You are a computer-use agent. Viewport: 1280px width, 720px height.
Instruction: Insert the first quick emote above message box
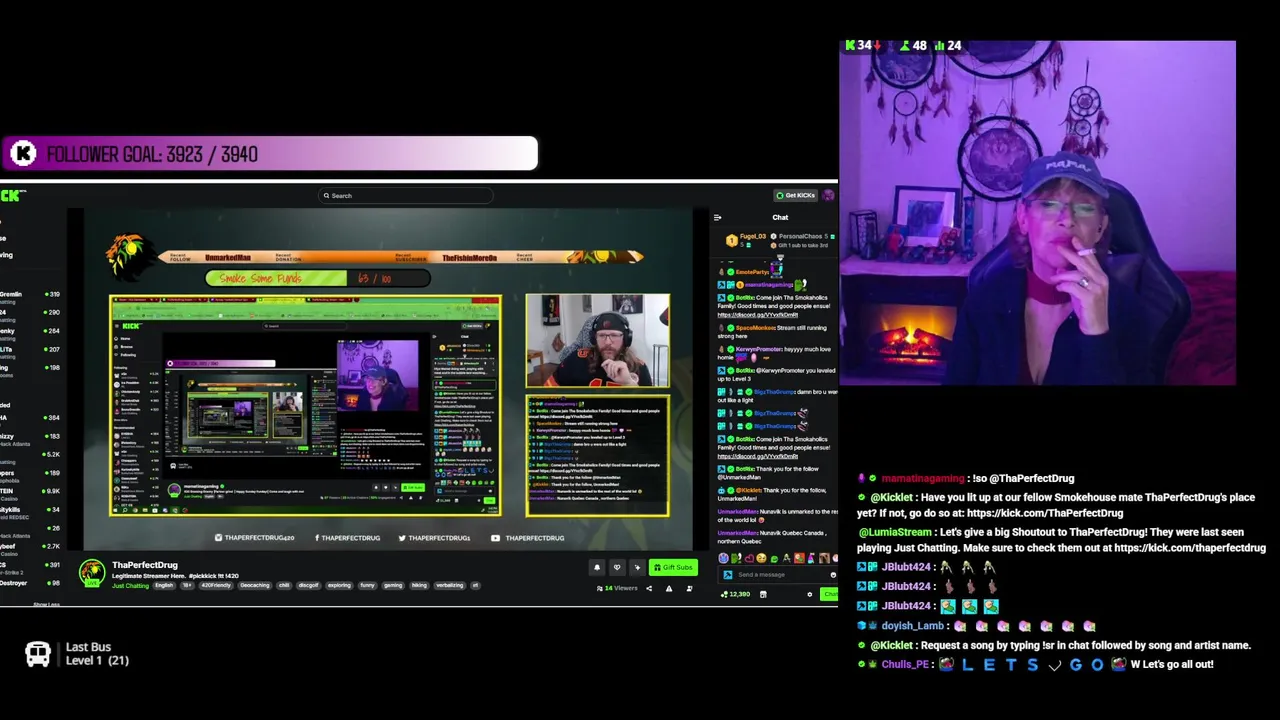(724, 559)
